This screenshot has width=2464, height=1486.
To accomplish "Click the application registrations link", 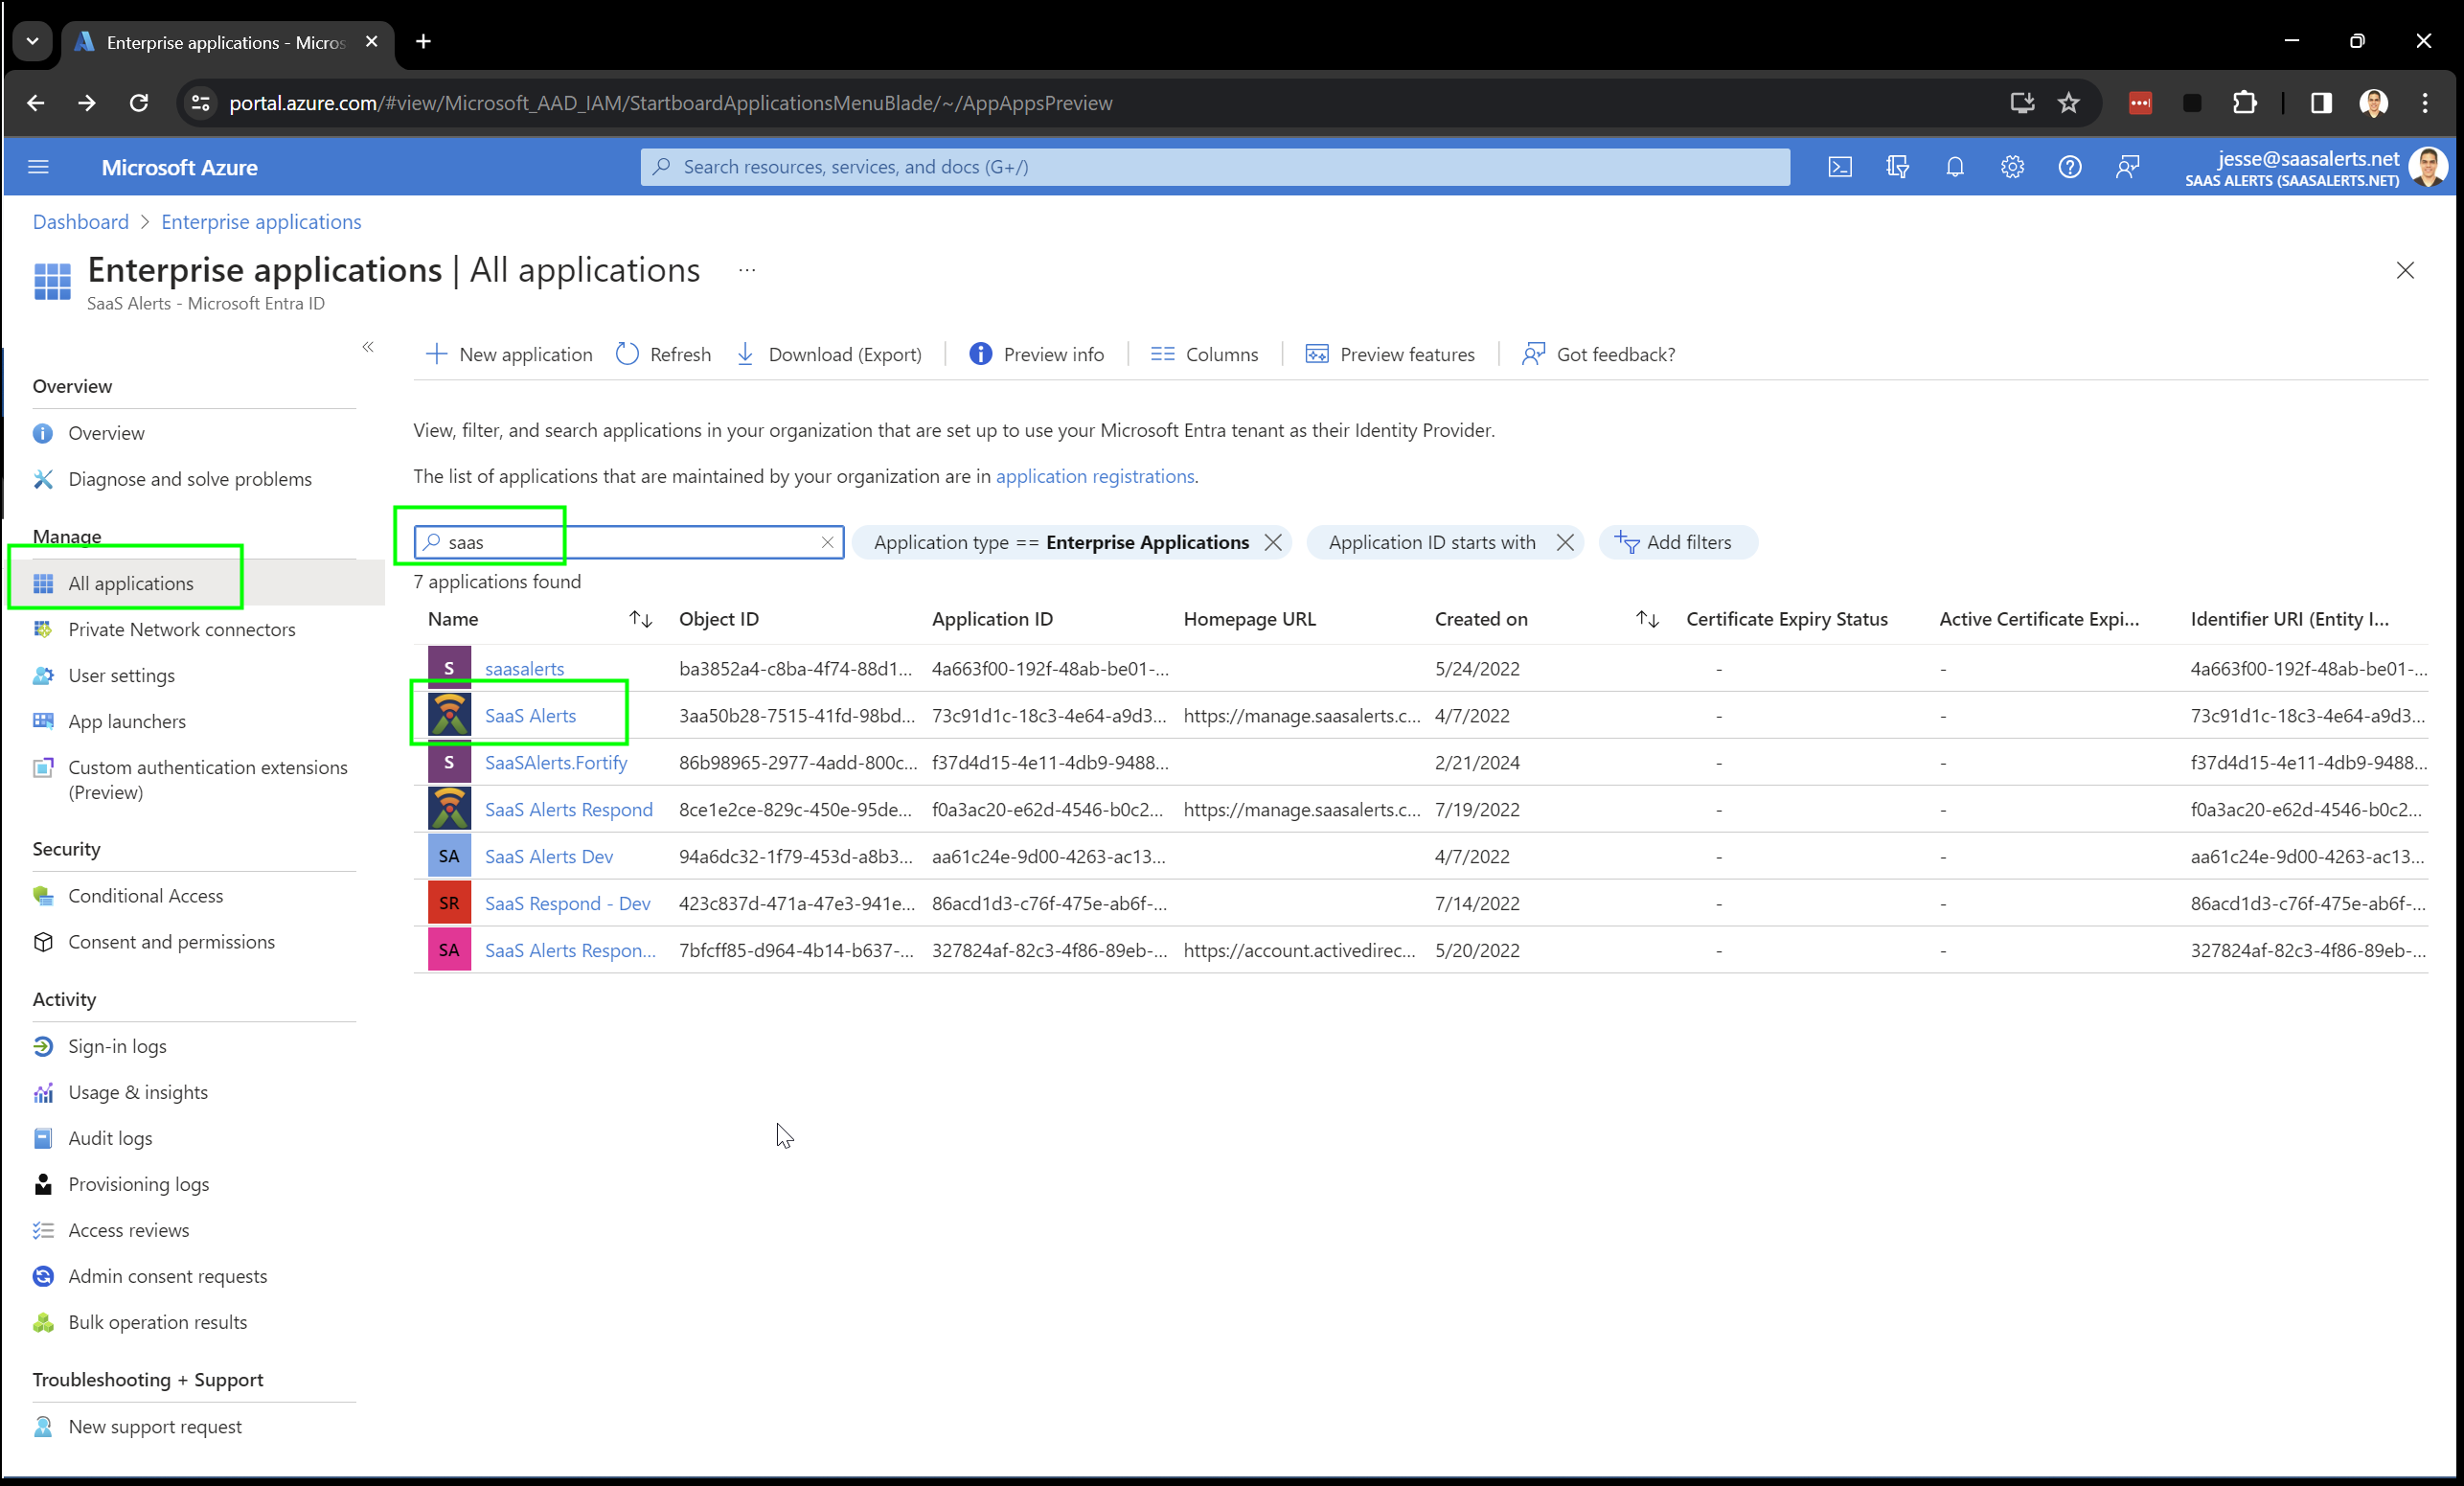I will pos(1094,476).
